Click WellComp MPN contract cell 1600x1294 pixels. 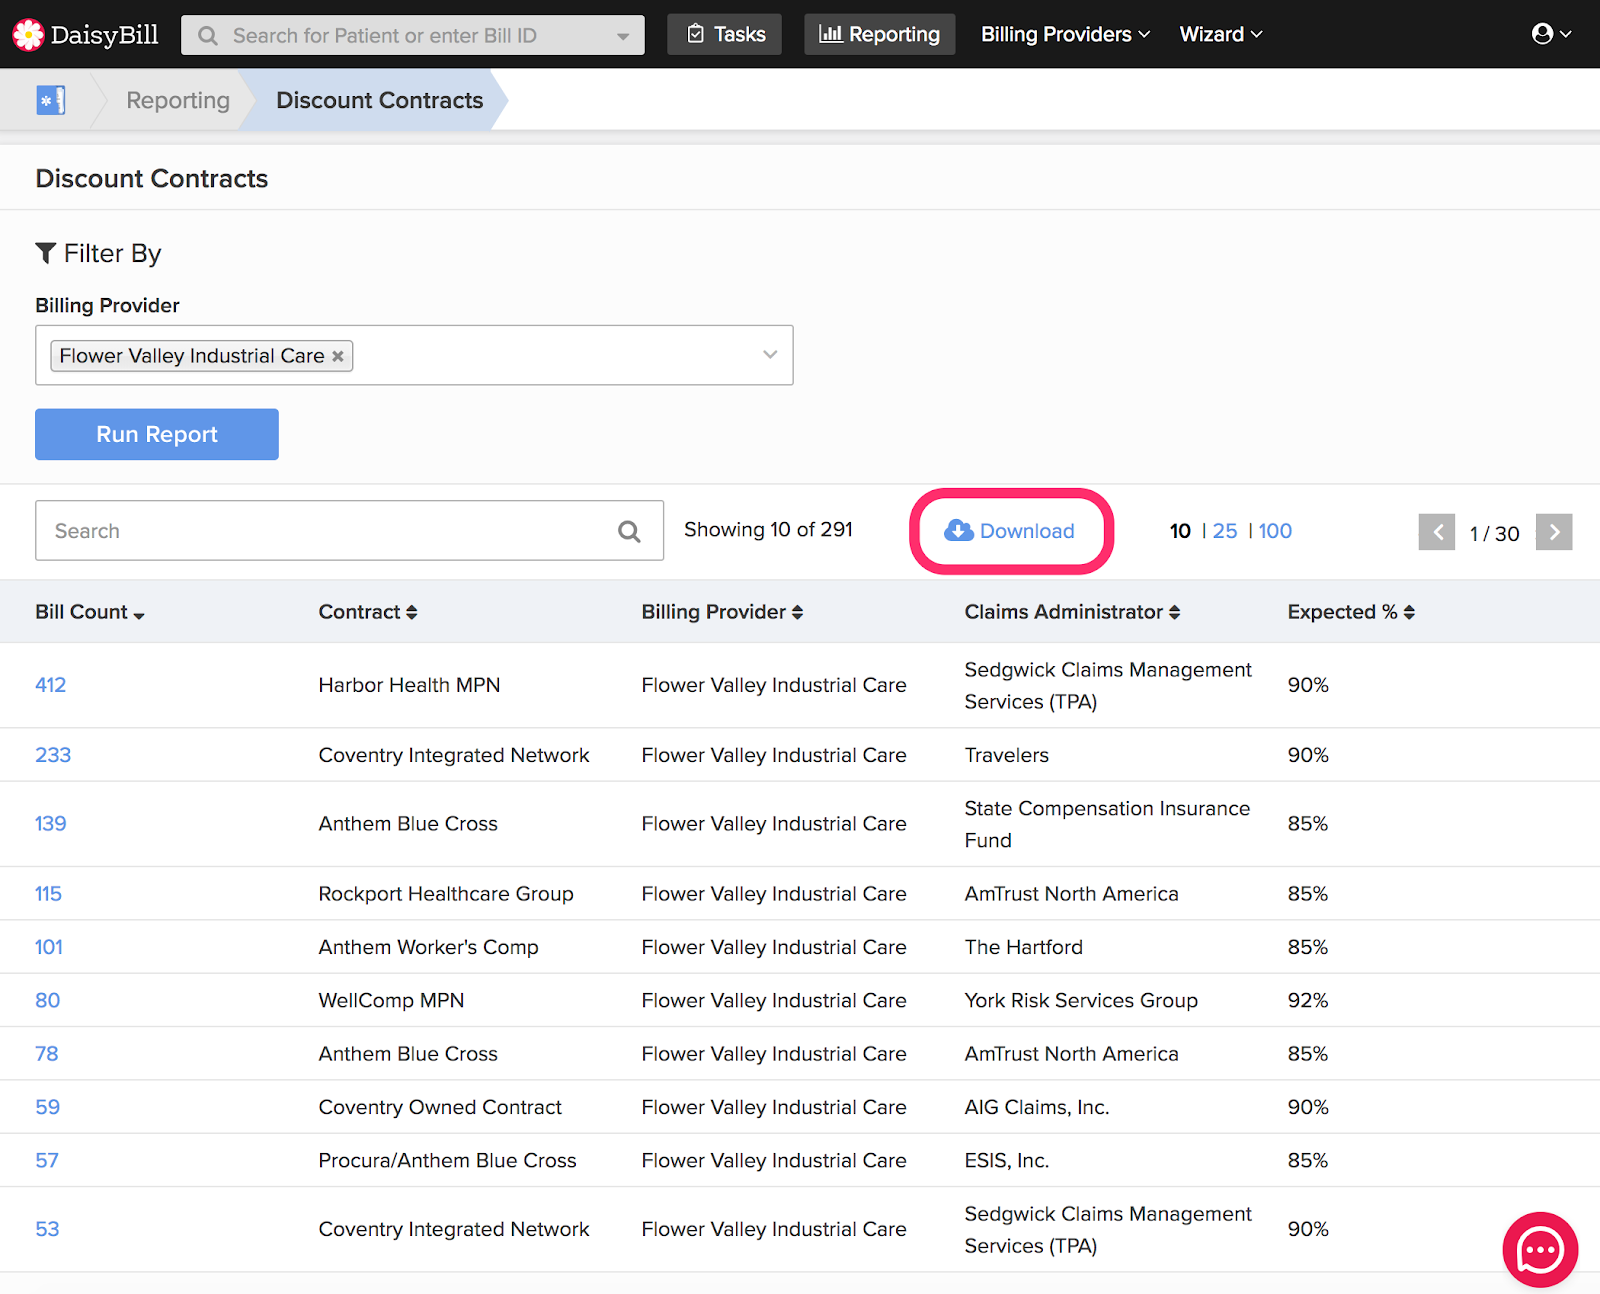[x=391, y=1000]
